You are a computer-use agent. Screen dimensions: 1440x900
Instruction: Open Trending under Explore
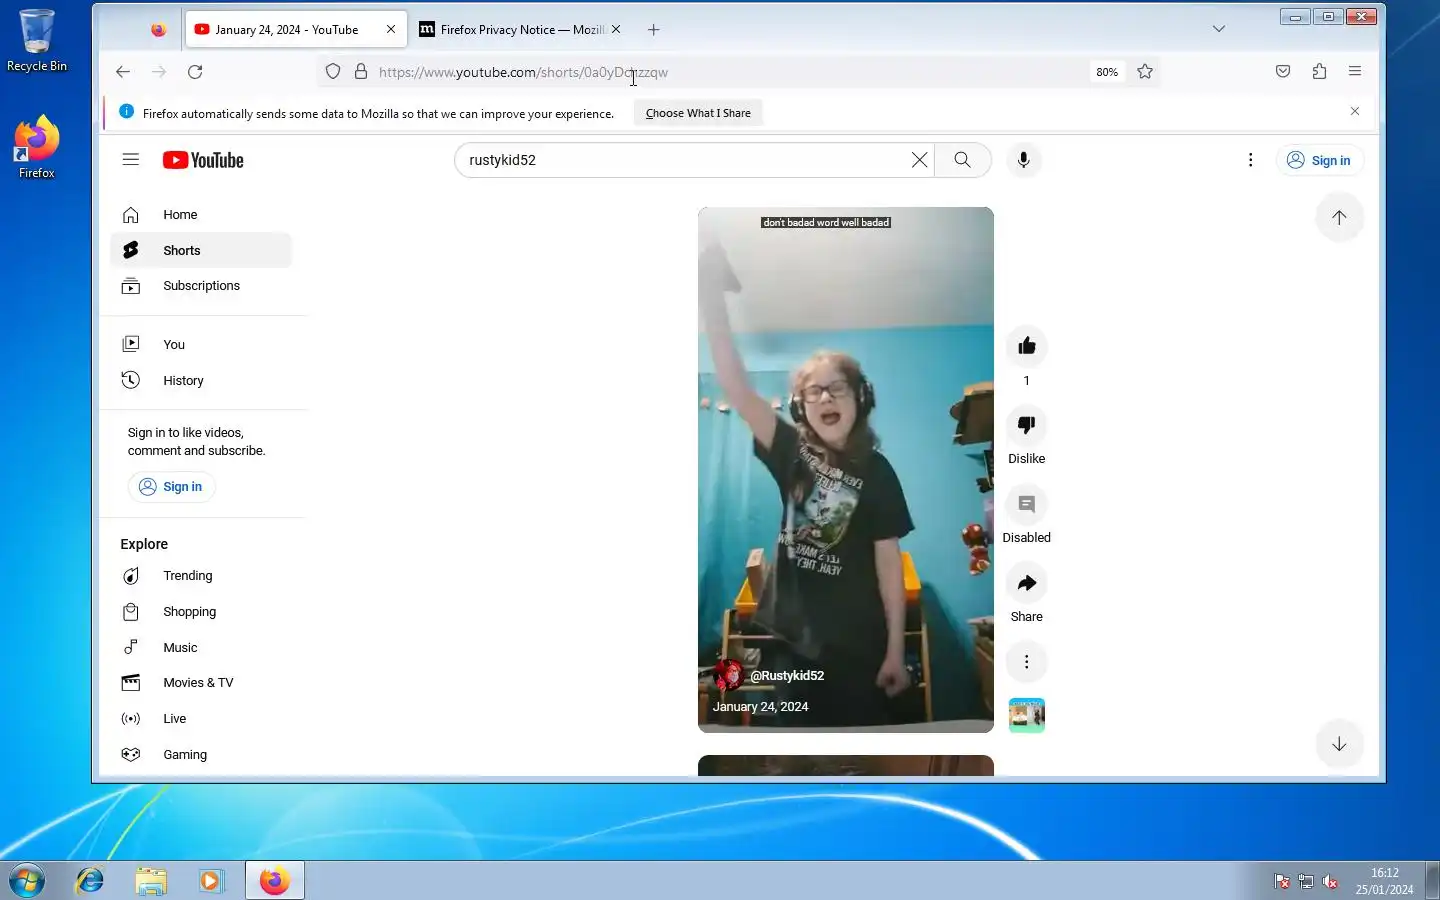click(201, 576)
